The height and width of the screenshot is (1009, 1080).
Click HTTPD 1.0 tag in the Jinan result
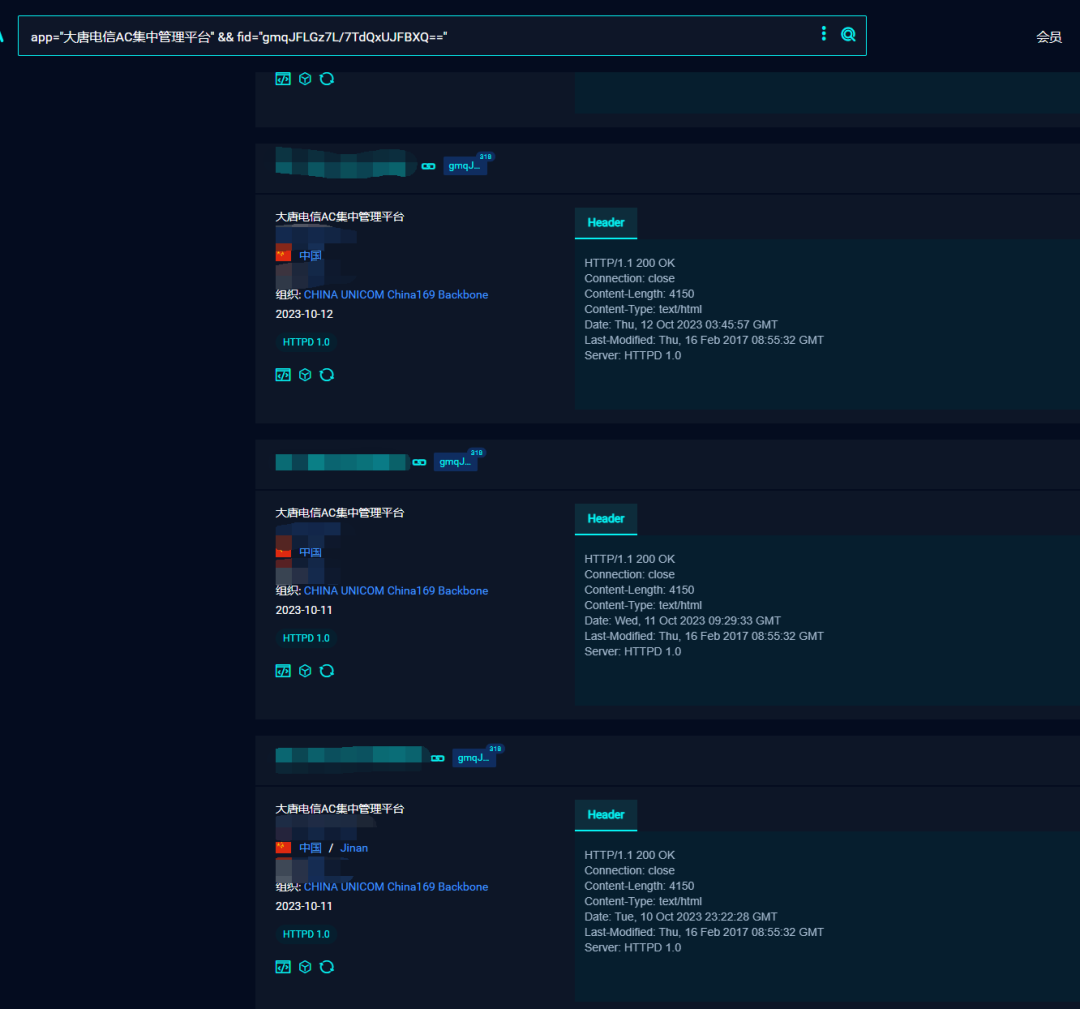(x=307, y=935)
